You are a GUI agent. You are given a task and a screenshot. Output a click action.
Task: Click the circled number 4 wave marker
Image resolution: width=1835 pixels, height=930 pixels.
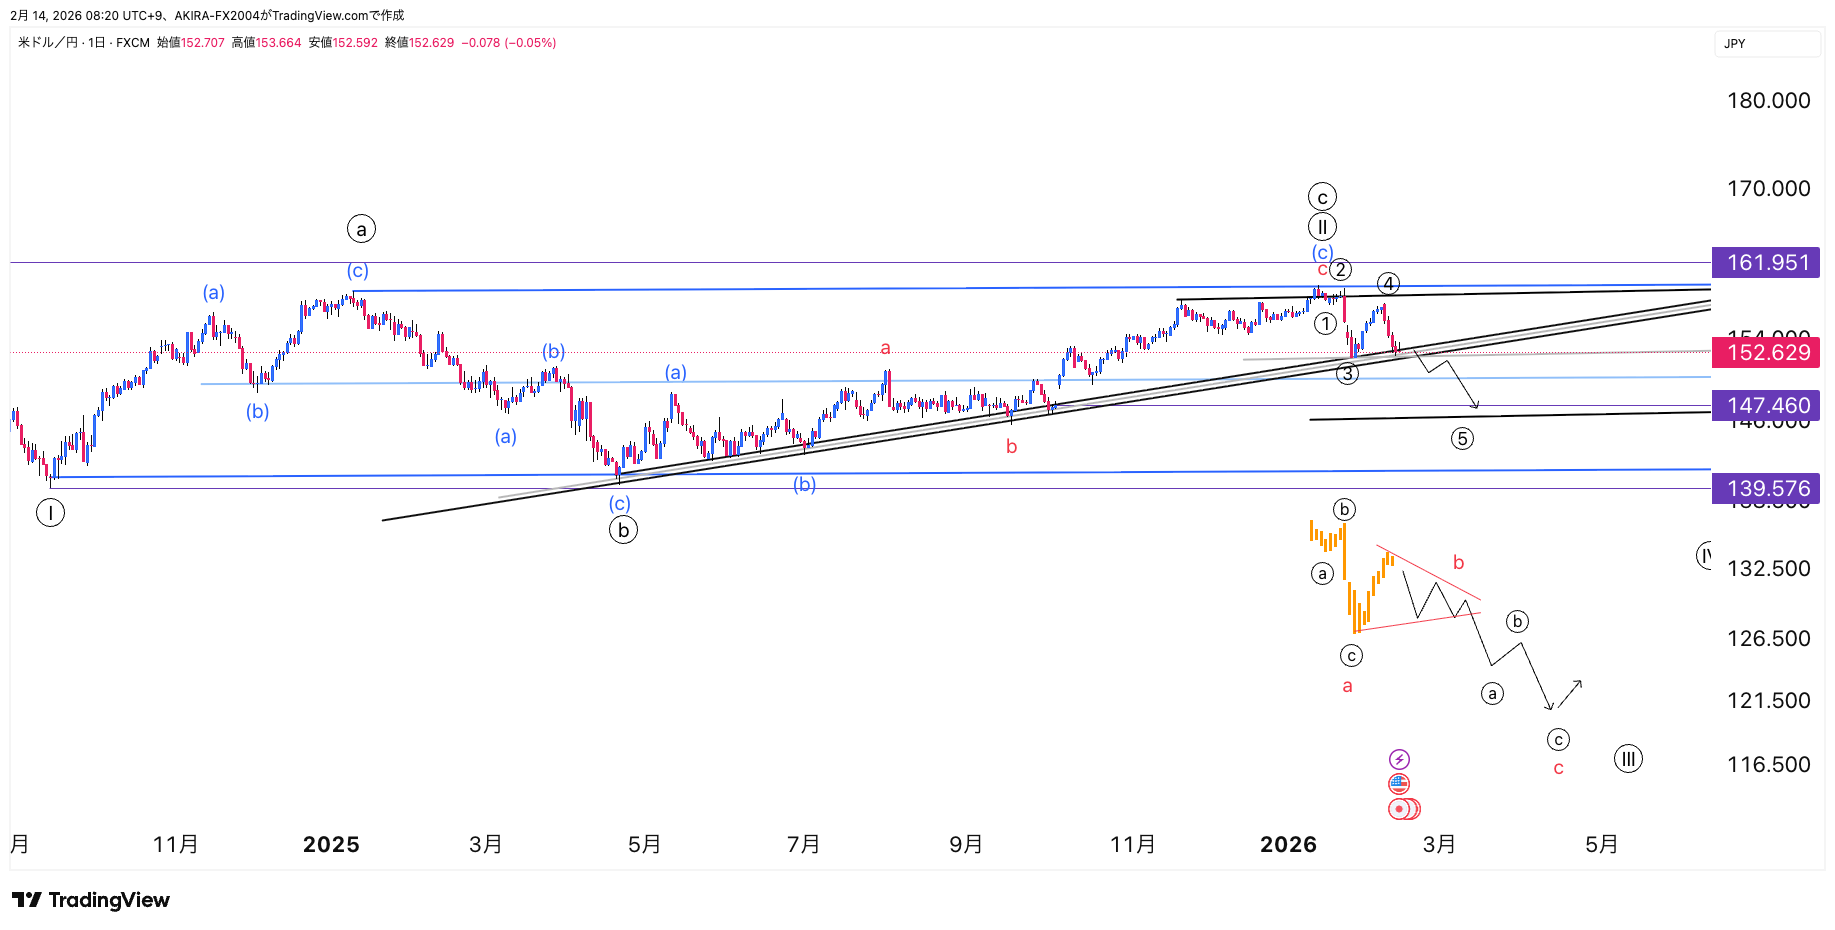point(1388,283)
